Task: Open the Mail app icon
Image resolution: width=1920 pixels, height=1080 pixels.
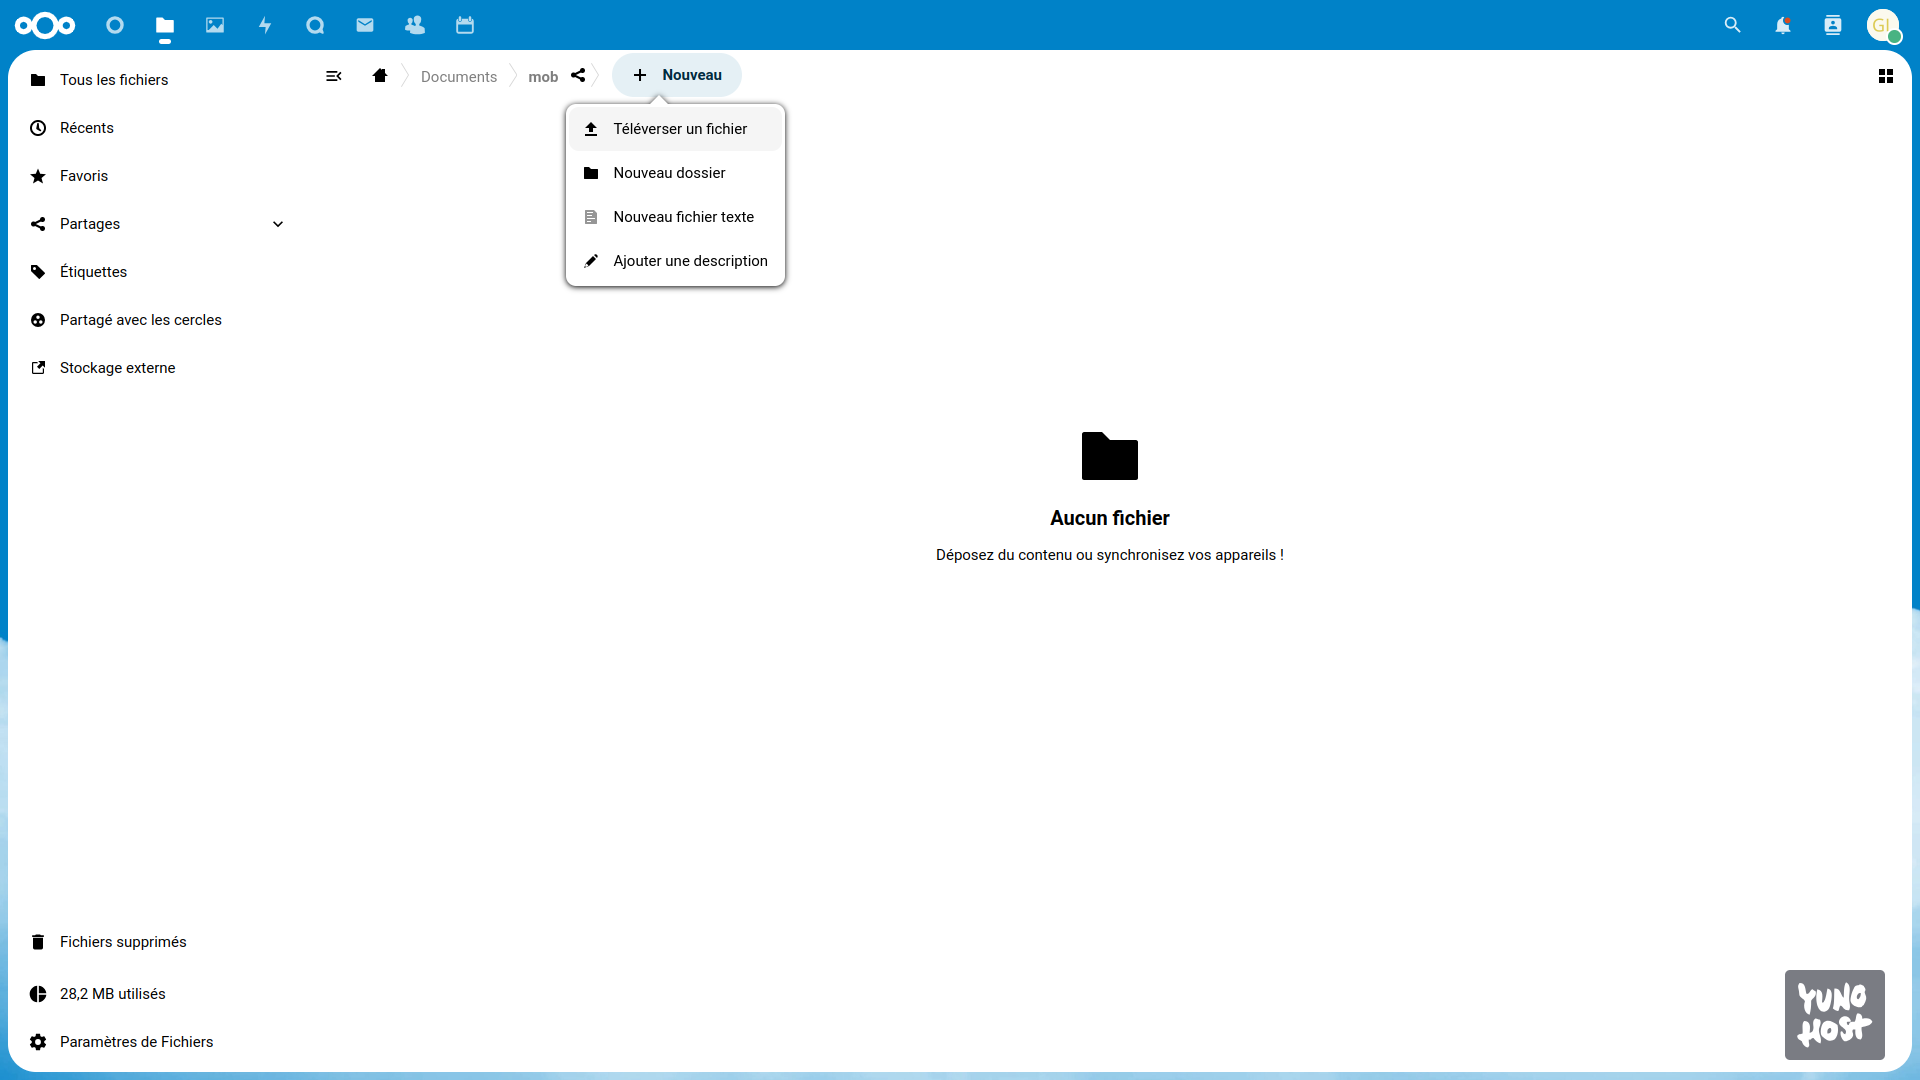Action: click(x=365, y=25)
